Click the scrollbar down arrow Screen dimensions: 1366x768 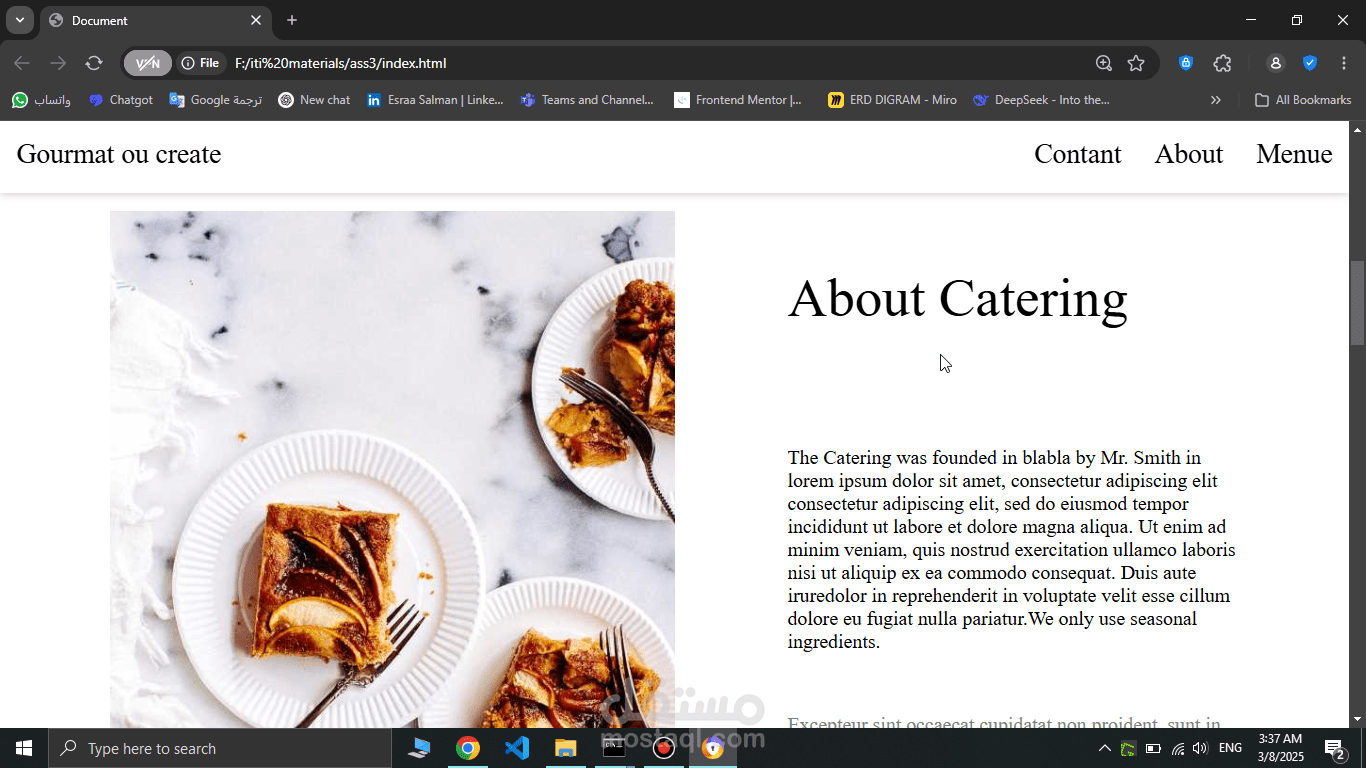coord(1357,720)
